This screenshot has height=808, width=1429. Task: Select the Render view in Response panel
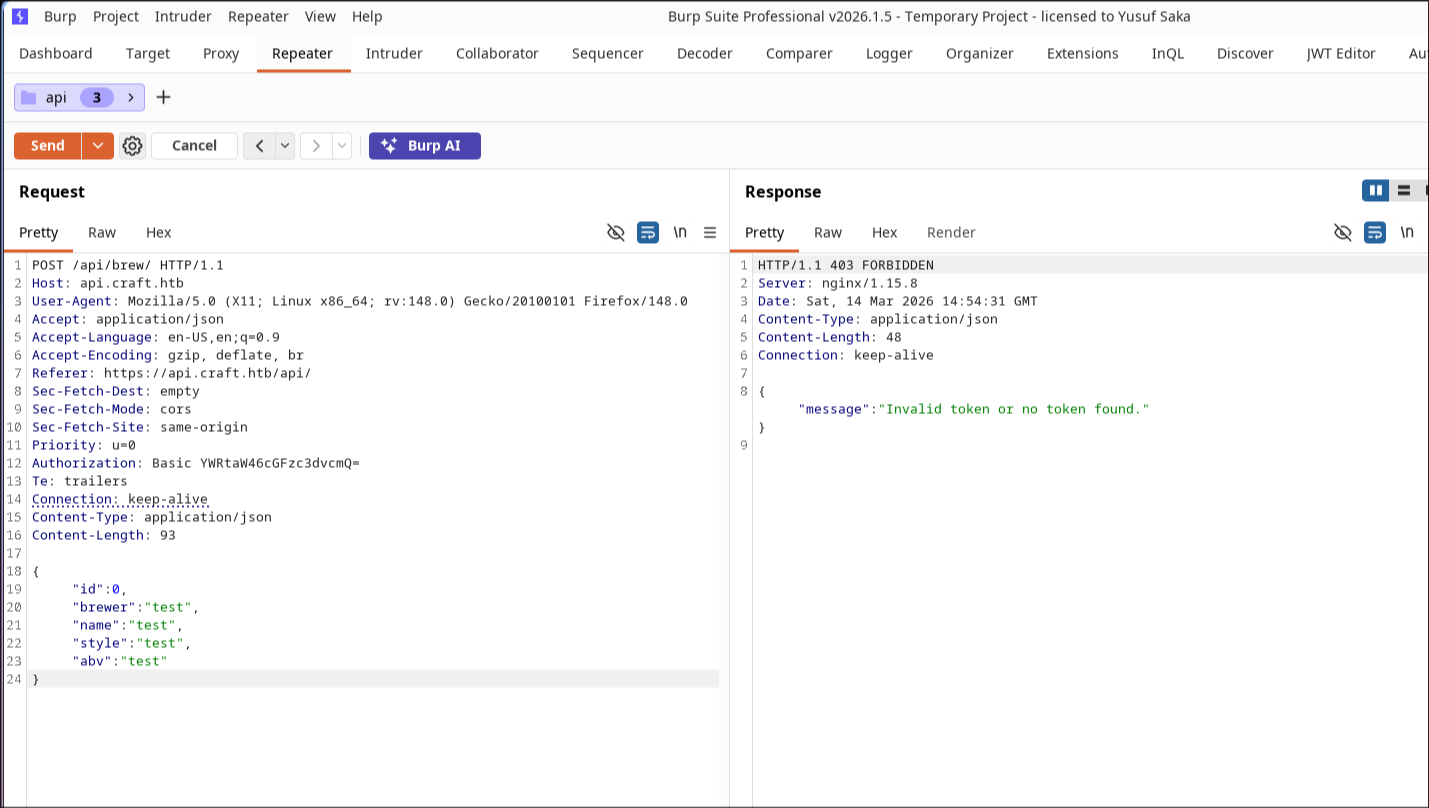pos(951,232)
